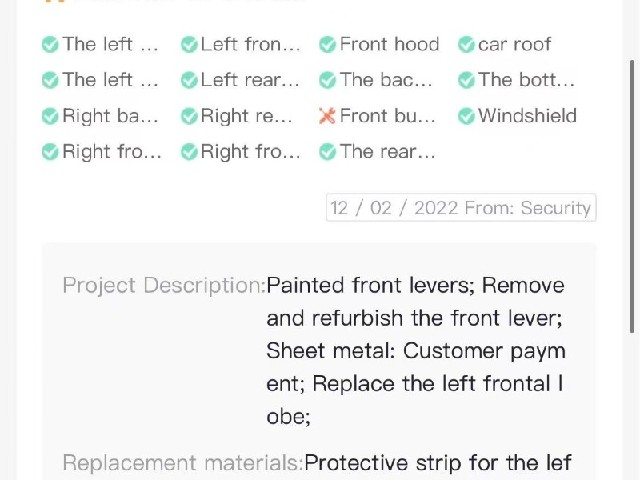Click the Project Description text block
The image size is (640, 480).
[416, 351]
